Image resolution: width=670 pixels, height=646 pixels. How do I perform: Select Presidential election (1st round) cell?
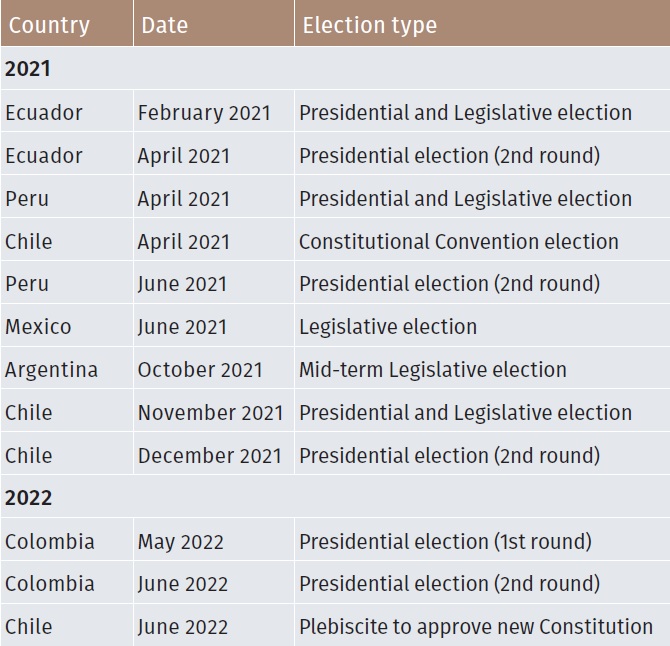point(482,540)
